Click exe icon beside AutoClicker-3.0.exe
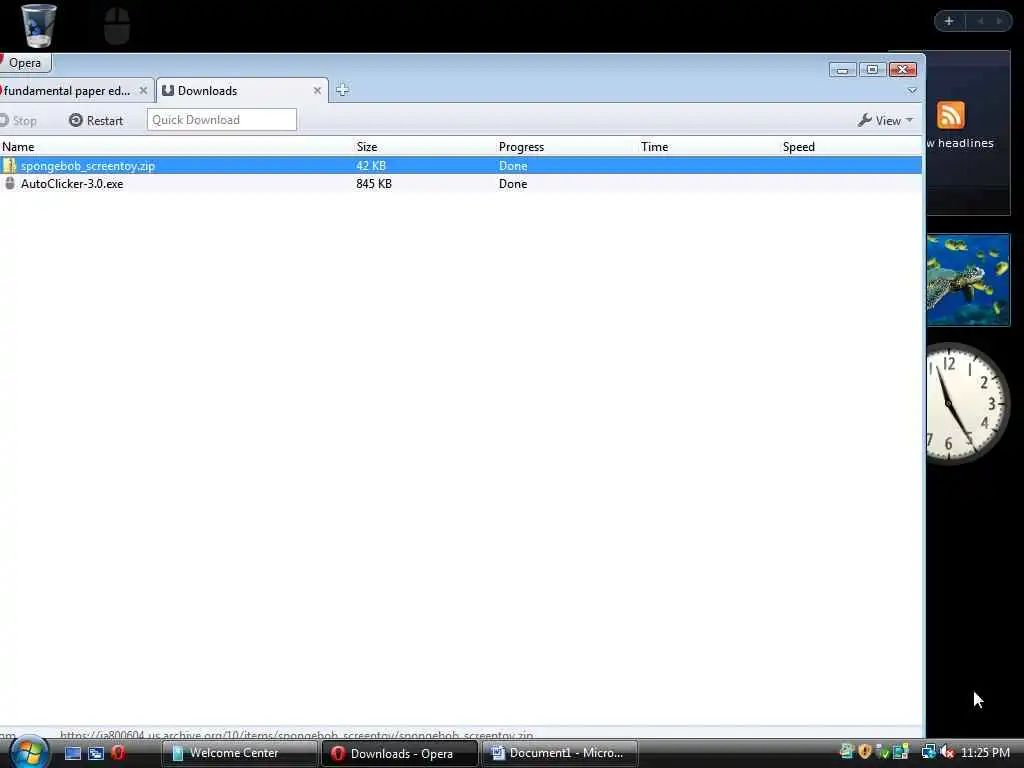1024x768 pixels. 9,184
